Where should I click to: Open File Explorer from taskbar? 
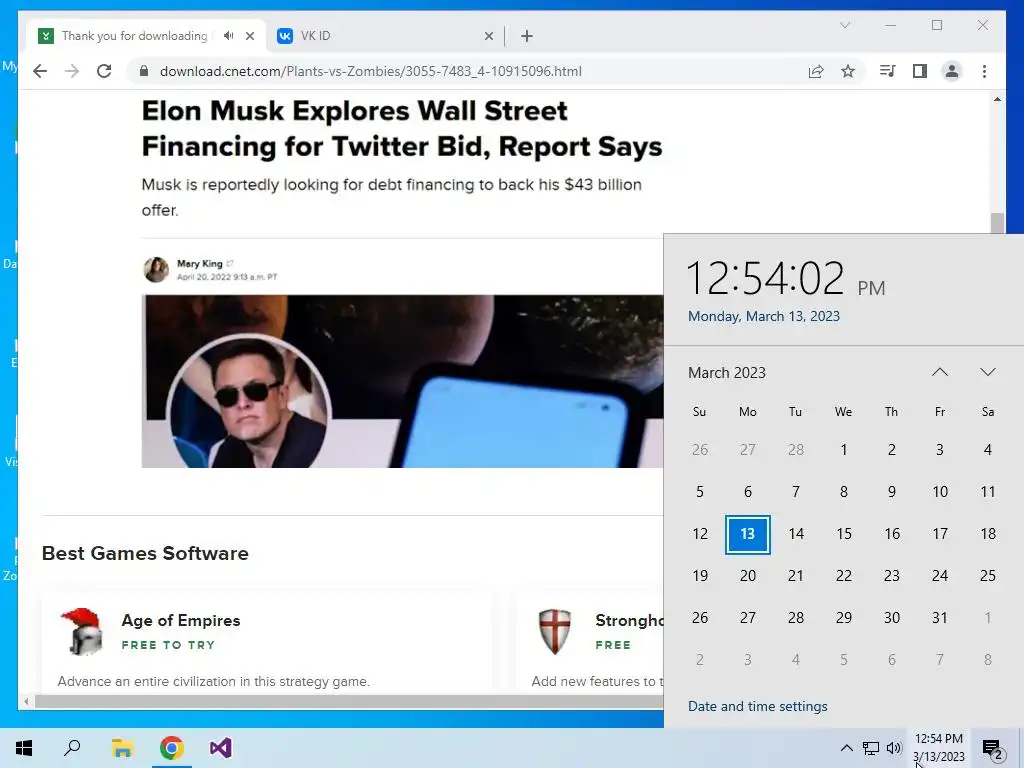click(122, 748)
